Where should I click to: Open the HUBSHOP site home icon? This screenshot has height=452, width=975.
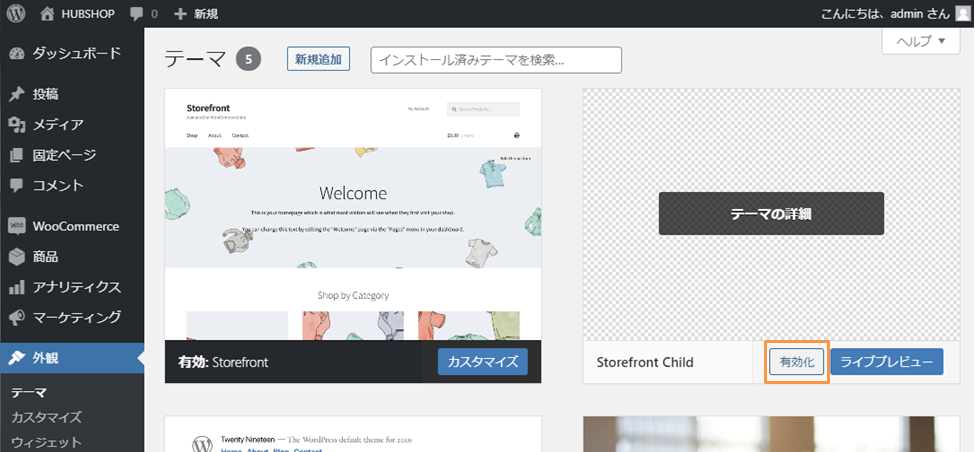[x=48, y=14]
